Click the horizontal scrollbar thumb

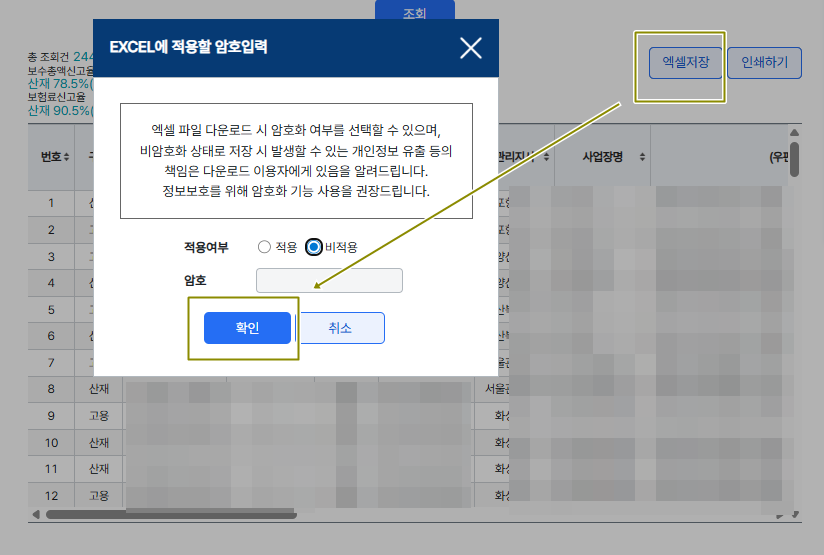[171, 515]
